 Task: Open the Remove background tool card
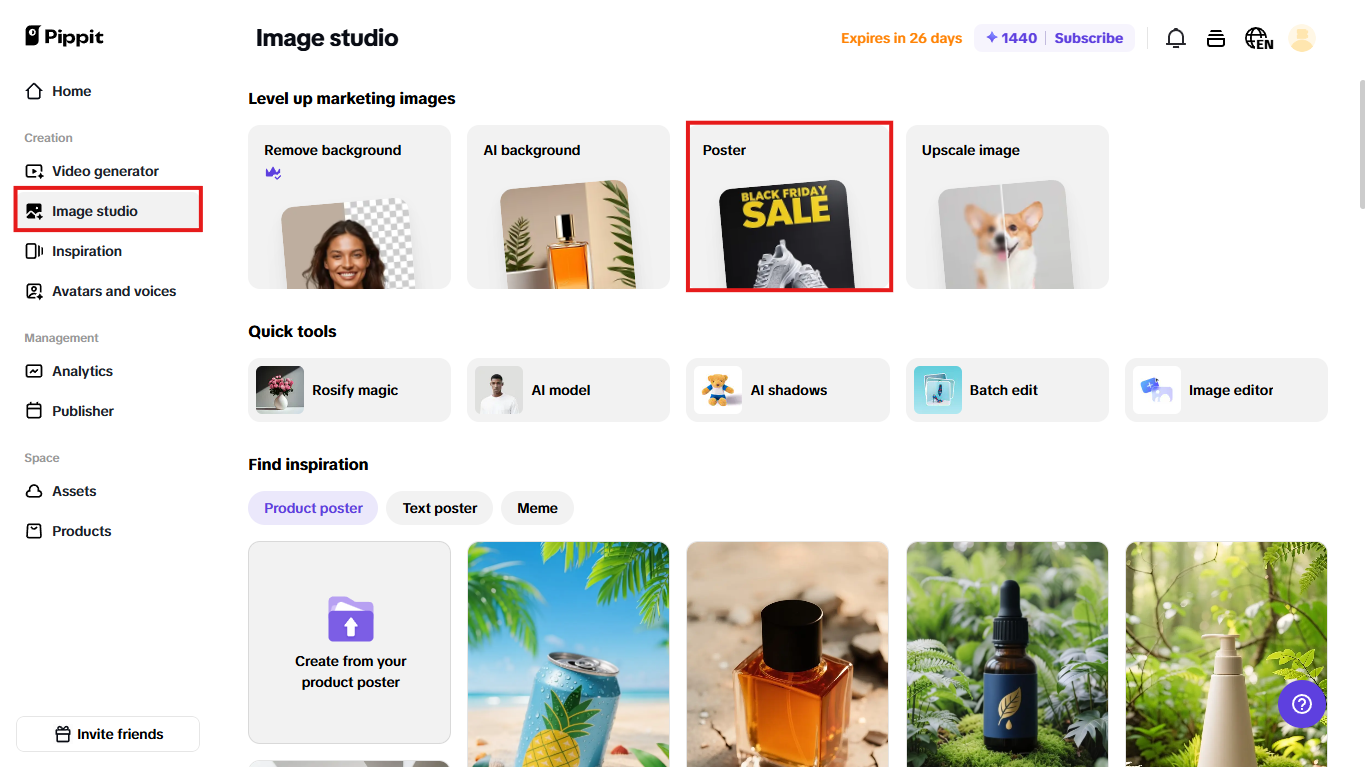click(349, 207)
